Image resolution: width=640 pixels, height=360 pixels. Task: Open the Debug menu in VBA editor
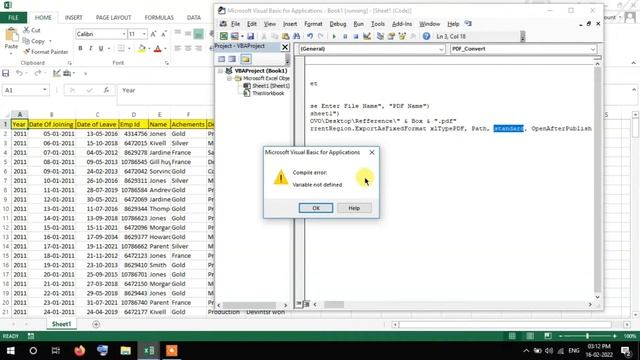click(x=338, y=24)
